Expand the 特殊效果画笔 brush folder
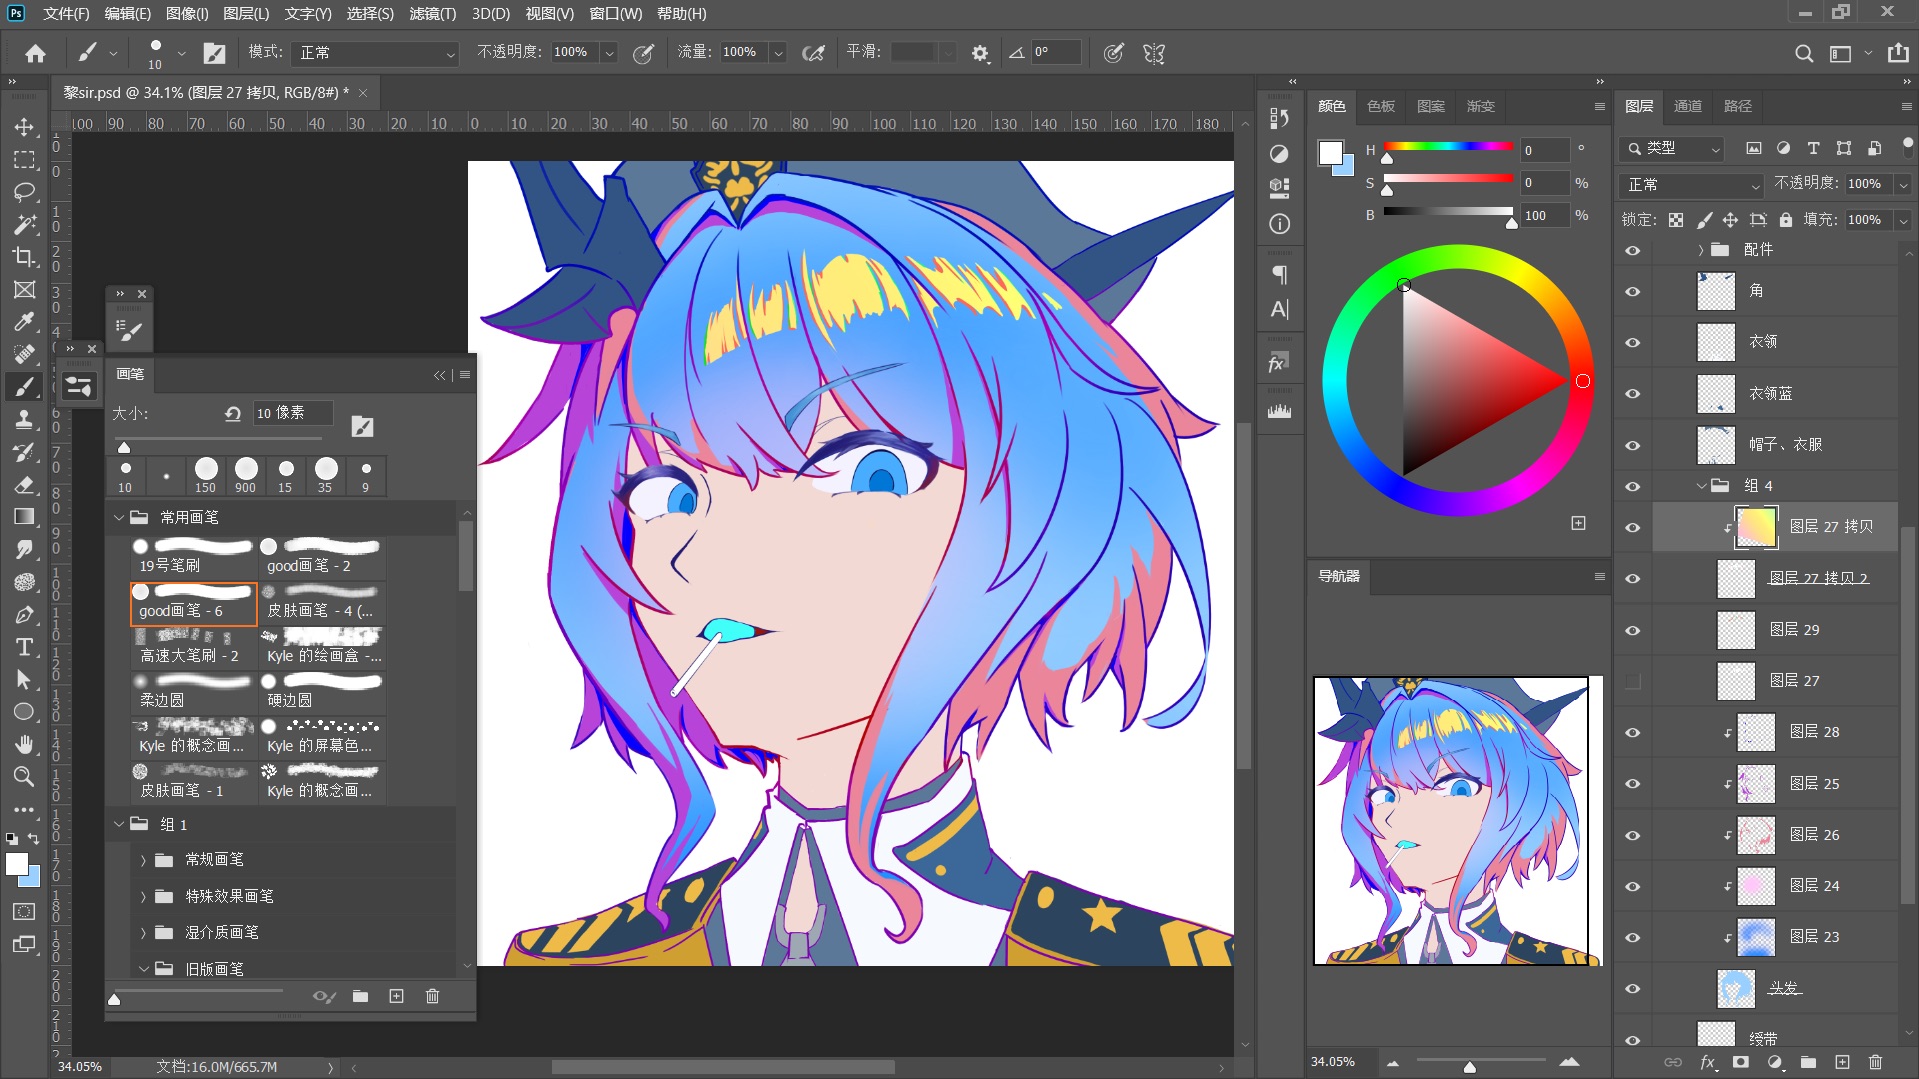The height and width of the screenshot is (1079, 1919). coord(143,897)
